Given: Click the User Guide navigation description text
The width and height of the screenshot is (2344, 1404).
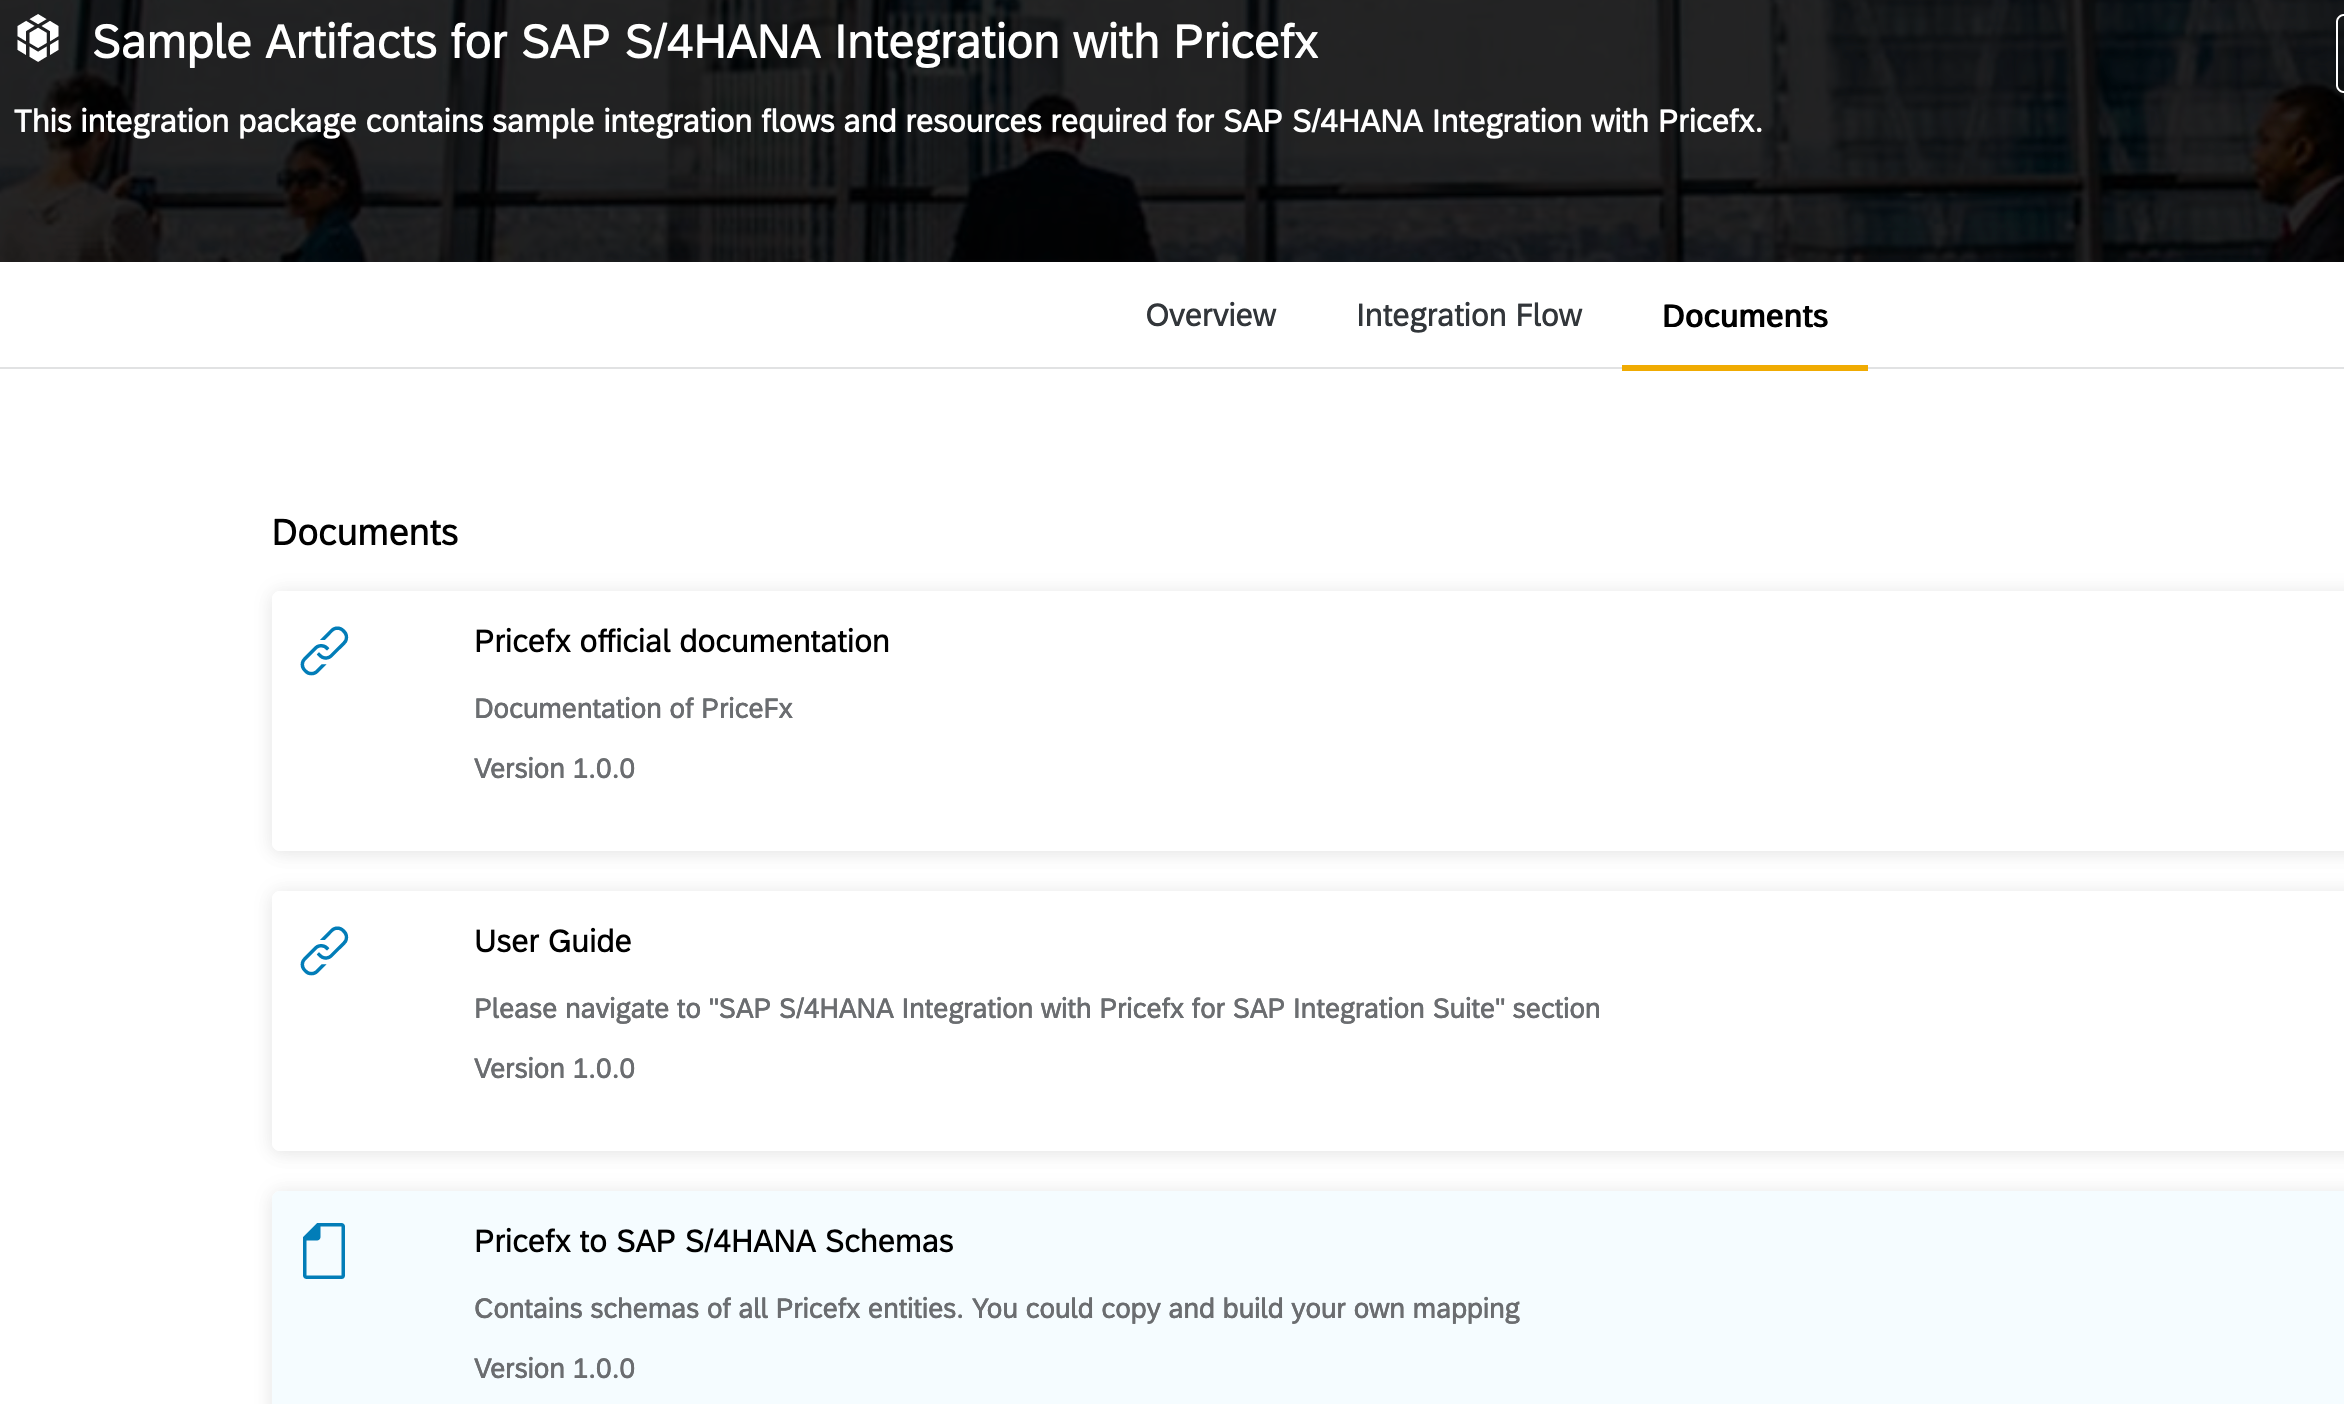Looking at the screenshot, I should [1036, 1008].
